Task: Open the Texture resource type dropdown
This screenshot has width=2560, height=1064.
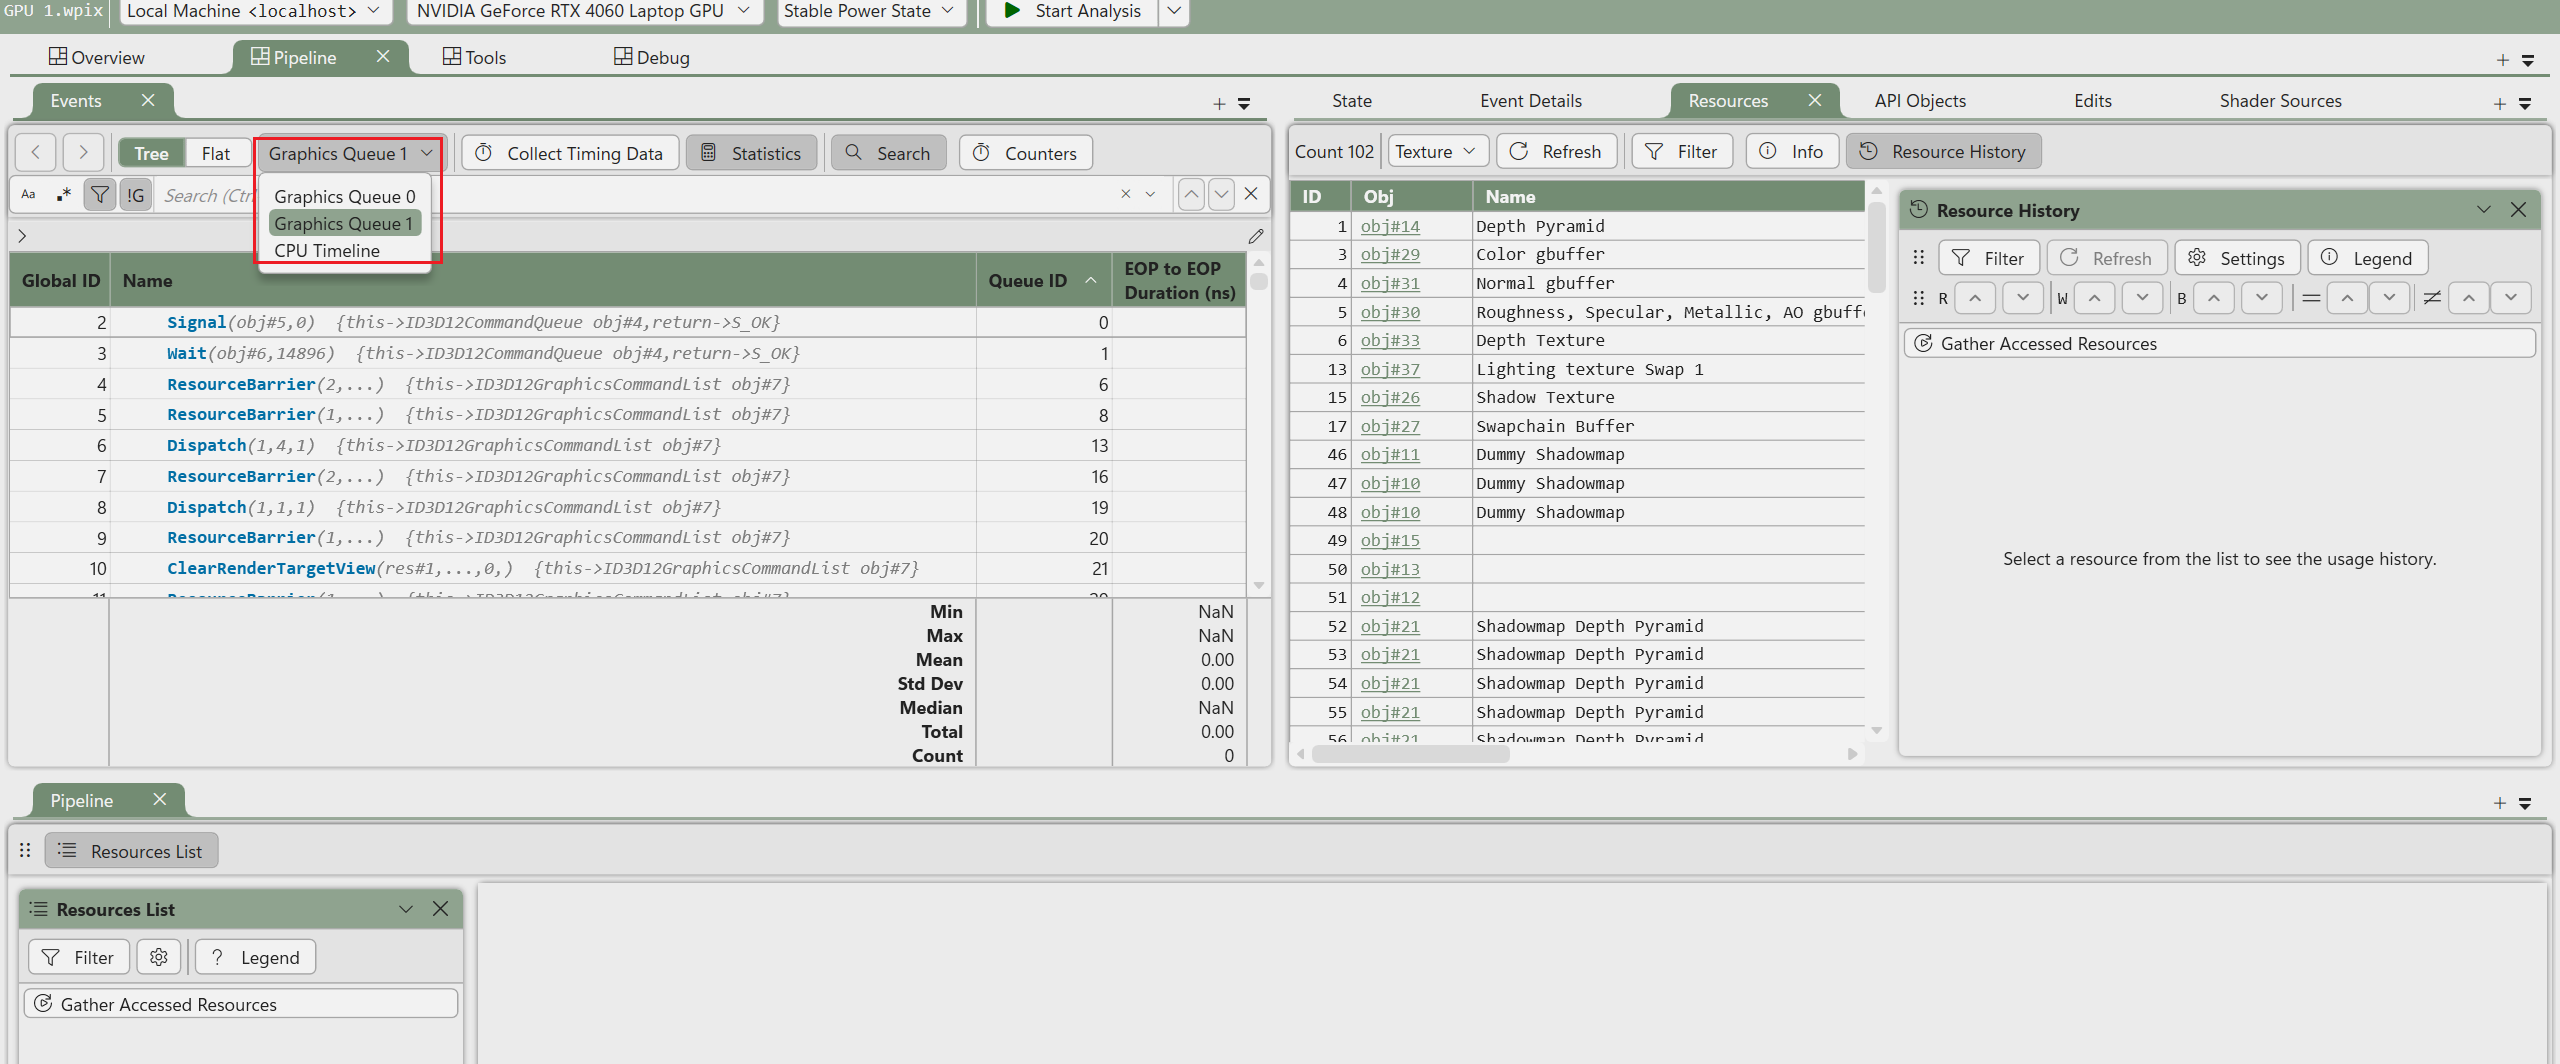Action: [1436, 151]
